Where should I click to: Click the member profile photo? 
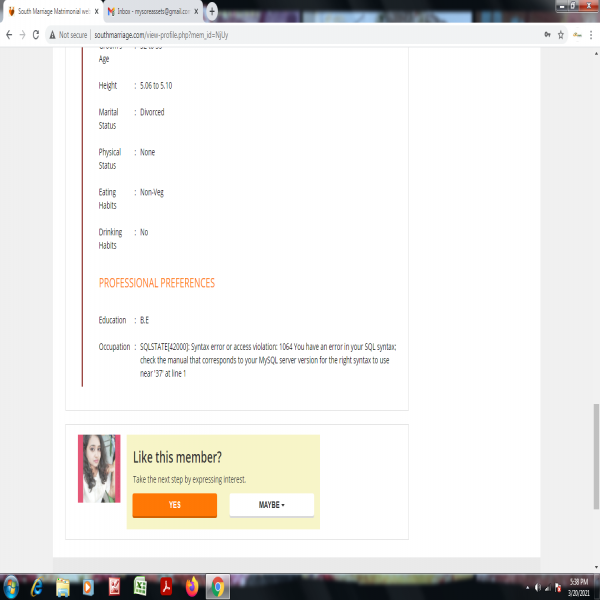point(99,468)
